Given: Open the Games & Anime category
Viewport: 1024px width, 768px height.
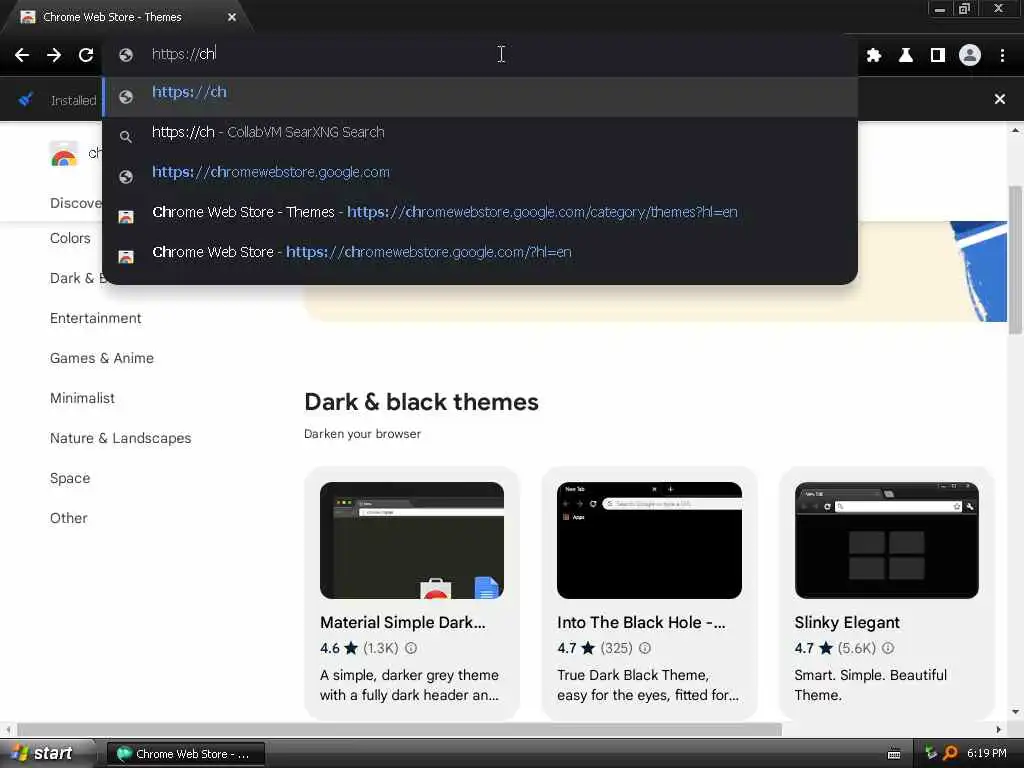Looking at the screenshot, I should (102, 358).
